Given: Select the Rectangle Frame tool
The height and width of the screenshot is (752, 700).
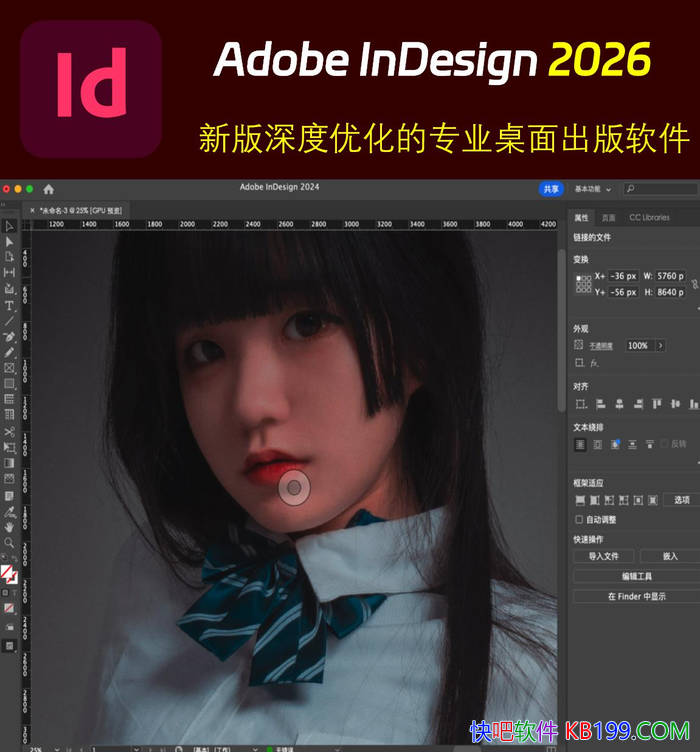Looking at the screenshot, I should coord(9,368).
